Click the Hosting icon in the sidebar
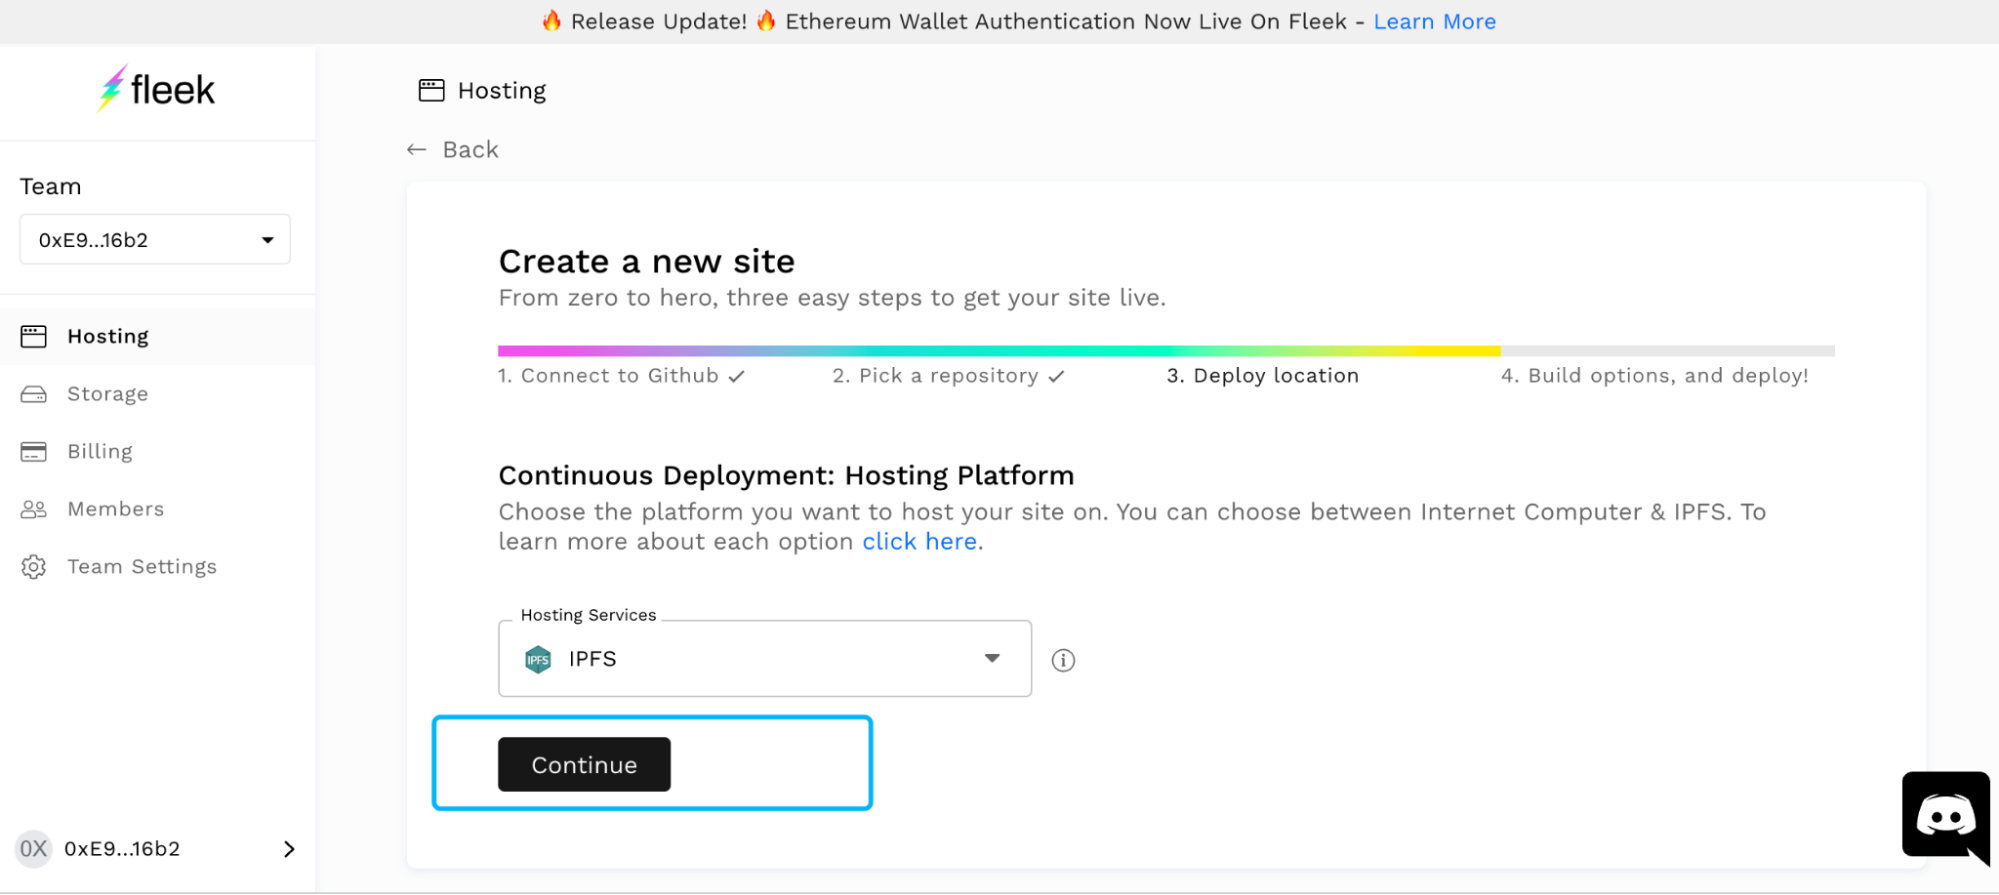This screenshot has height=895, width=1999. [34, 336]
